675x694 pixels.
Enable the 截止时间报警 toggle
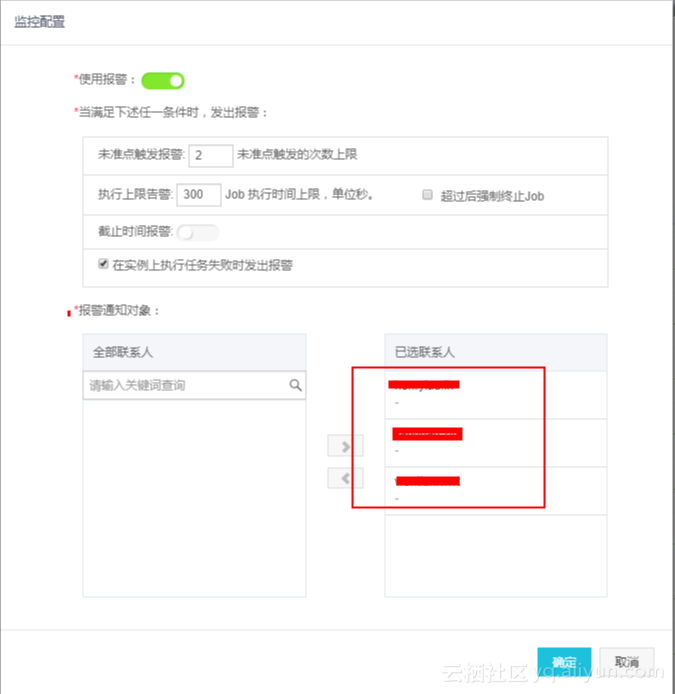[197, 232]
